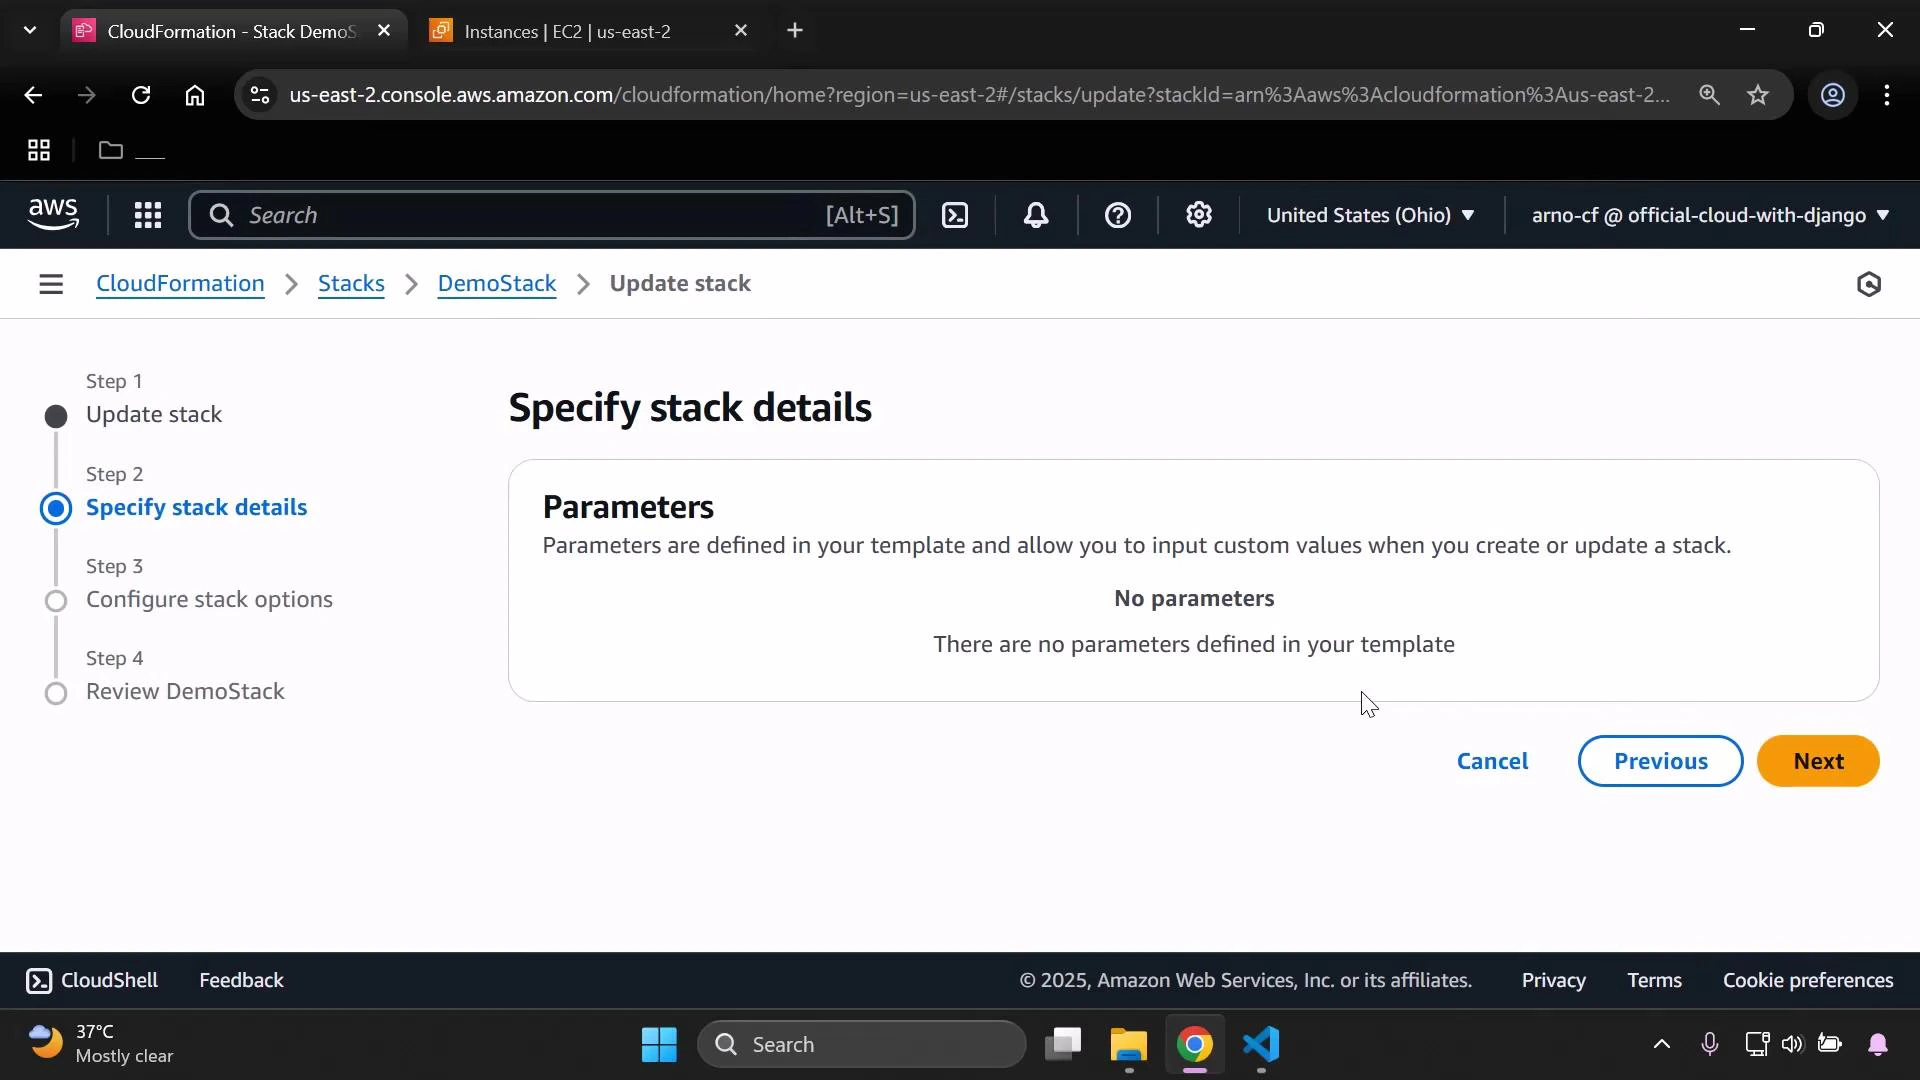Open the notification center bell in tray
The height and width of the screenshot is (1080, 1920).
[1878, 1045]
